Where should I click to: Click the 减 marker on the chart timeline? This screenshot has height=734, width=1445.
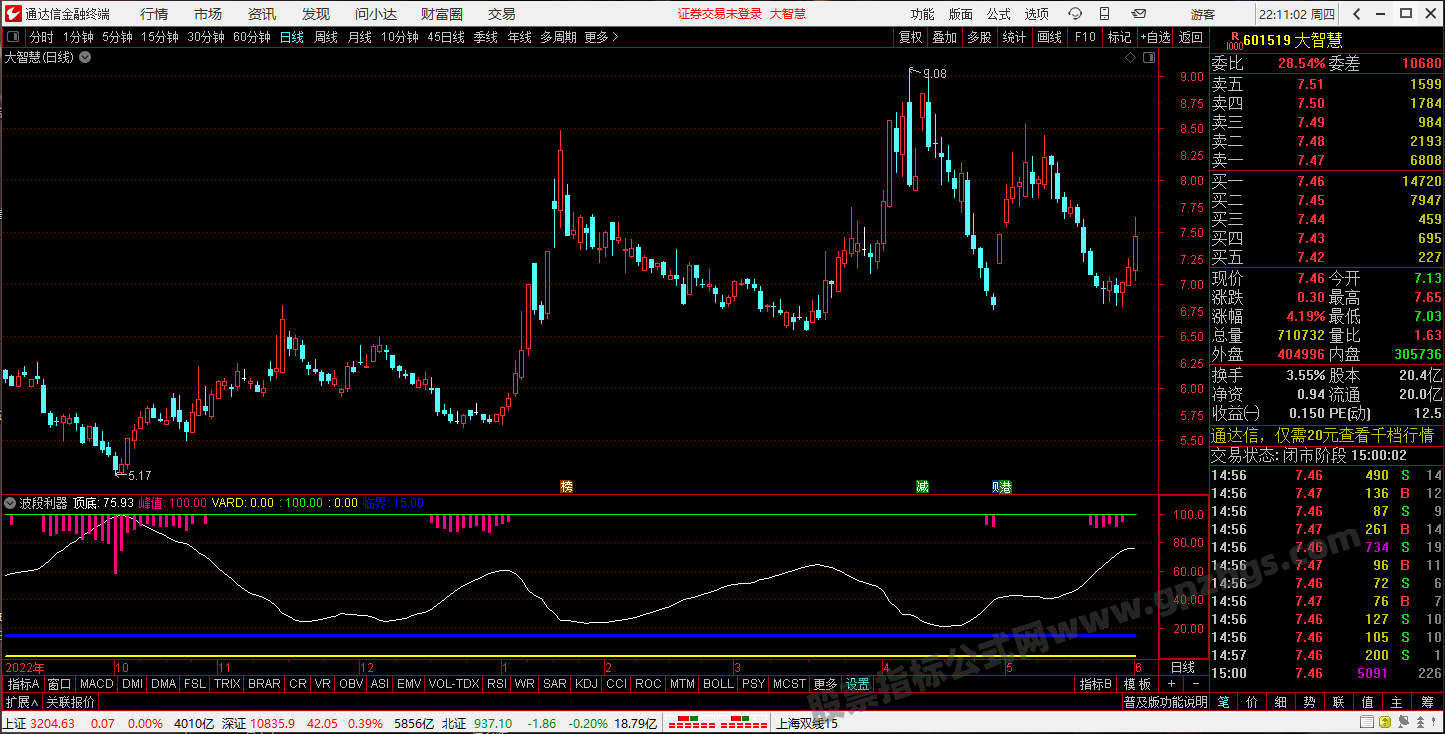(922, 487)
